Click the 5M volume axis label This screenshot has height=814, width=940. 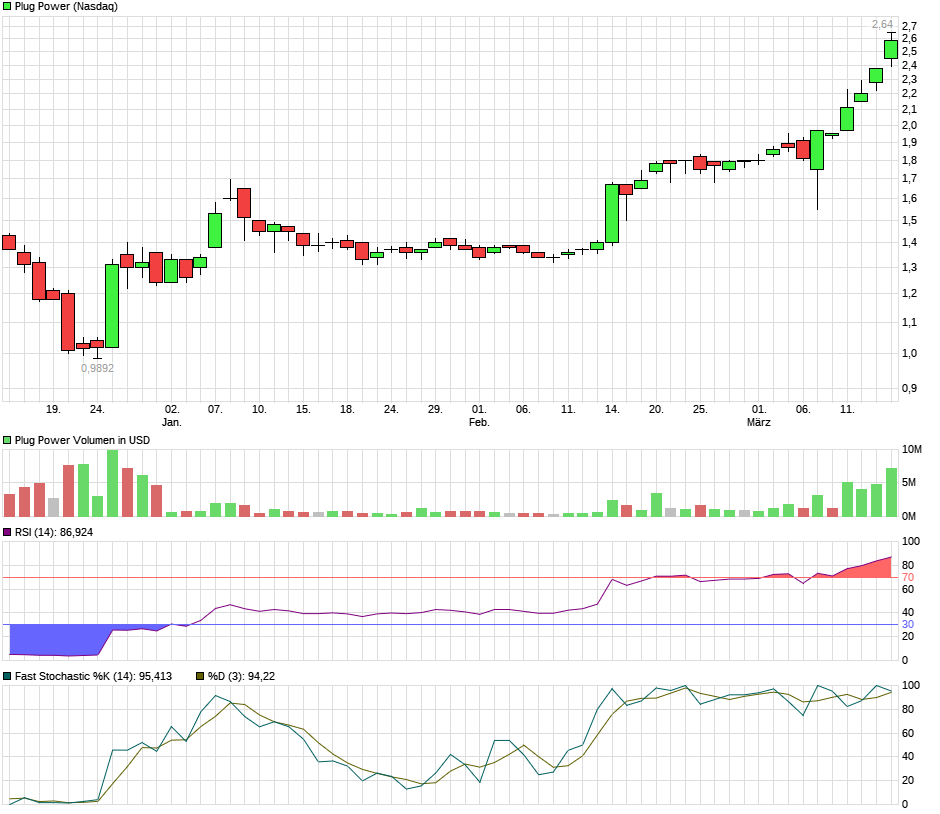(909, 483)
